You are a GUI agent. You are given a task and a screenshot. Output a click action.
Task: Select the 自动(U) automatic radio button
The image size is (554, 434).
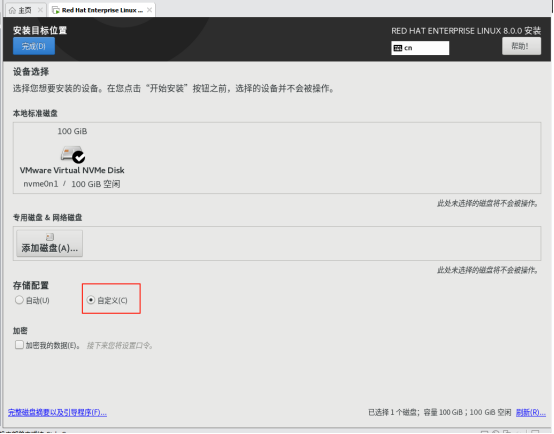coord(19,300)
